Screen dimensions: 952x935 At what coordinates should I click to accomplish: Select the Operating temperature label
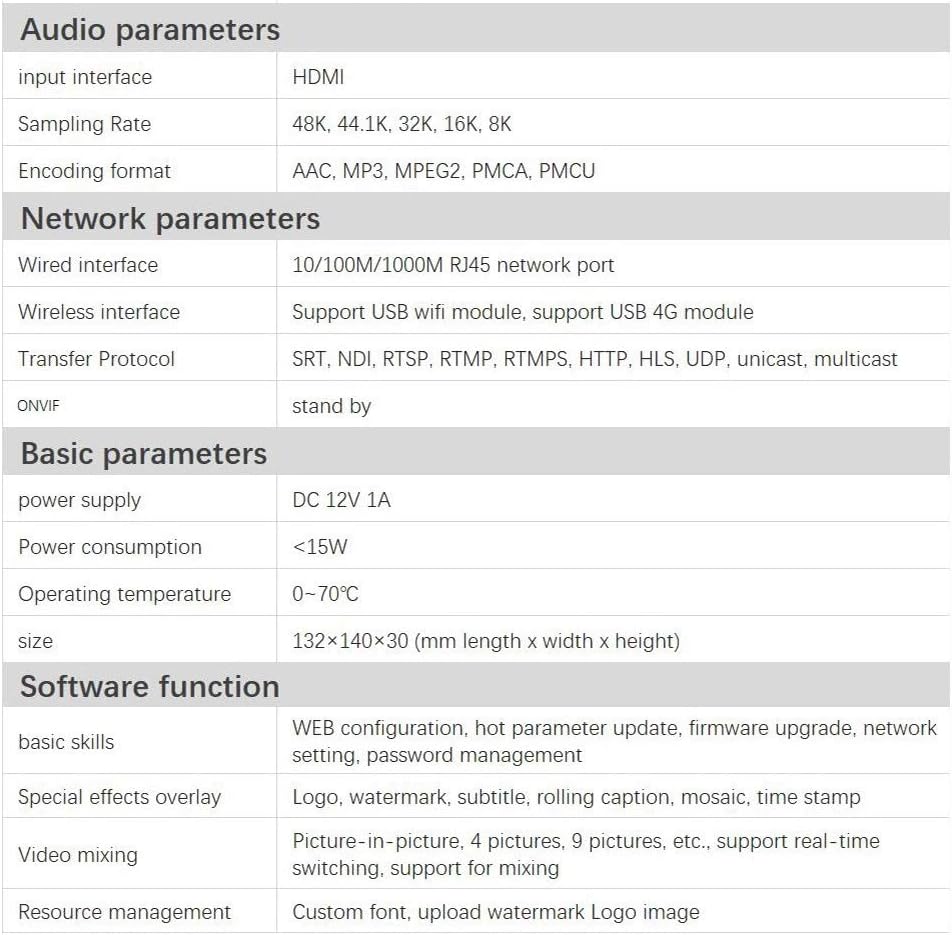pos(124,594)
